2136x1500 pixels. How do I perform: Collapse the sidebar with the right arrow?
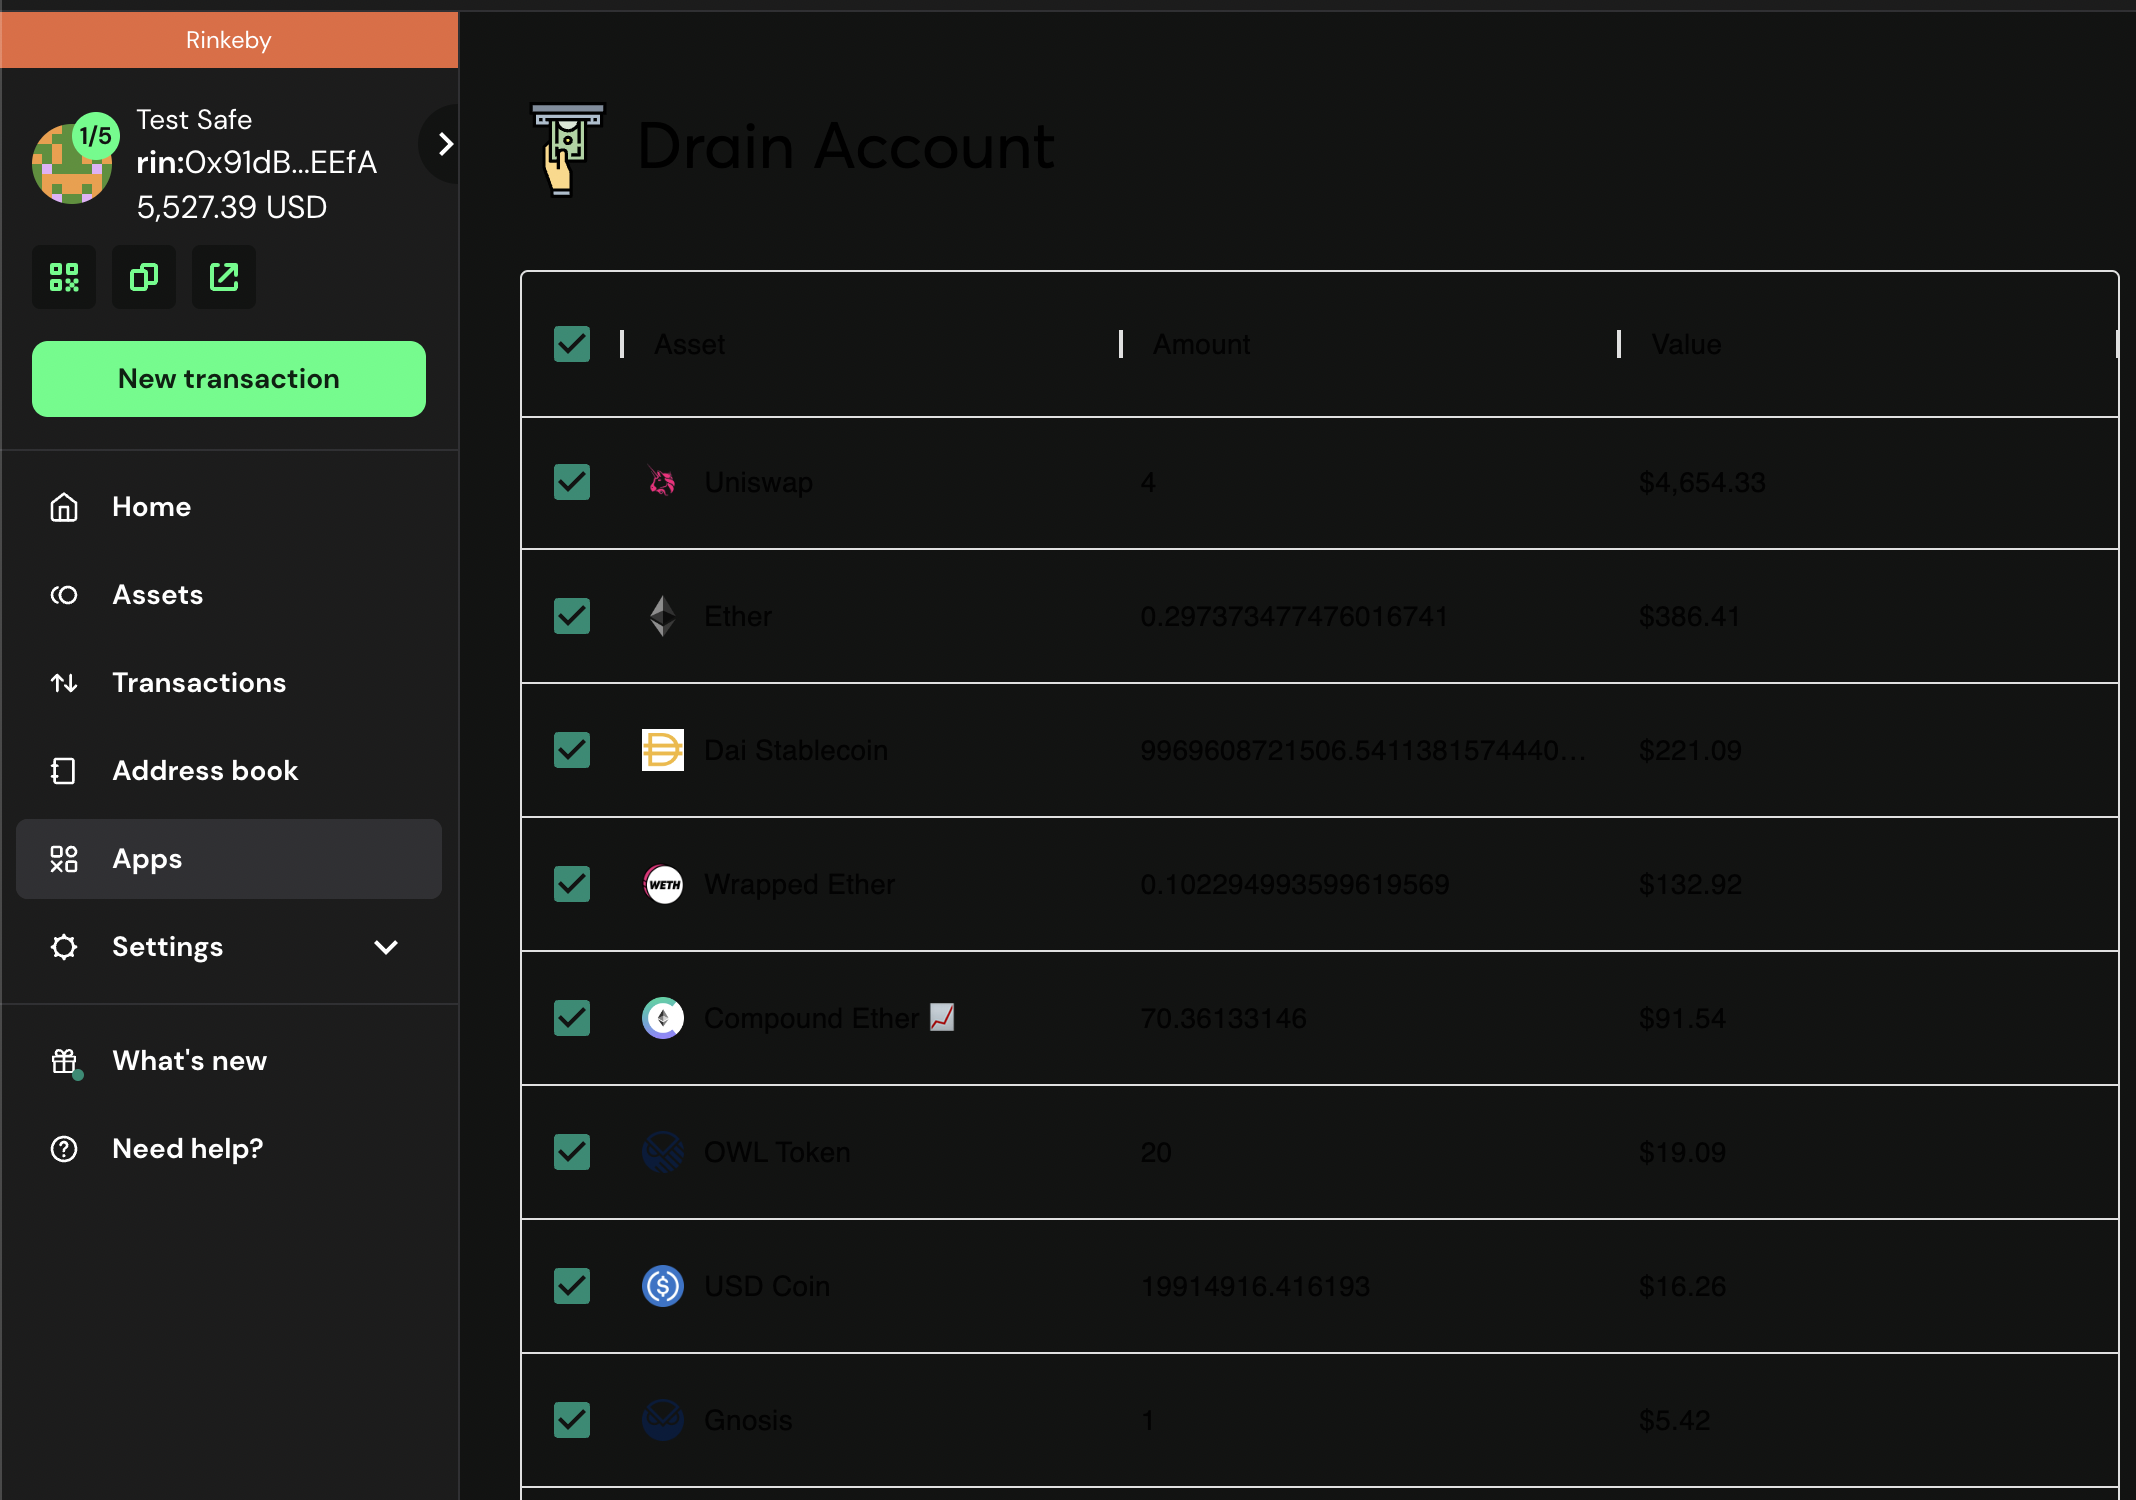click(443, 143)
